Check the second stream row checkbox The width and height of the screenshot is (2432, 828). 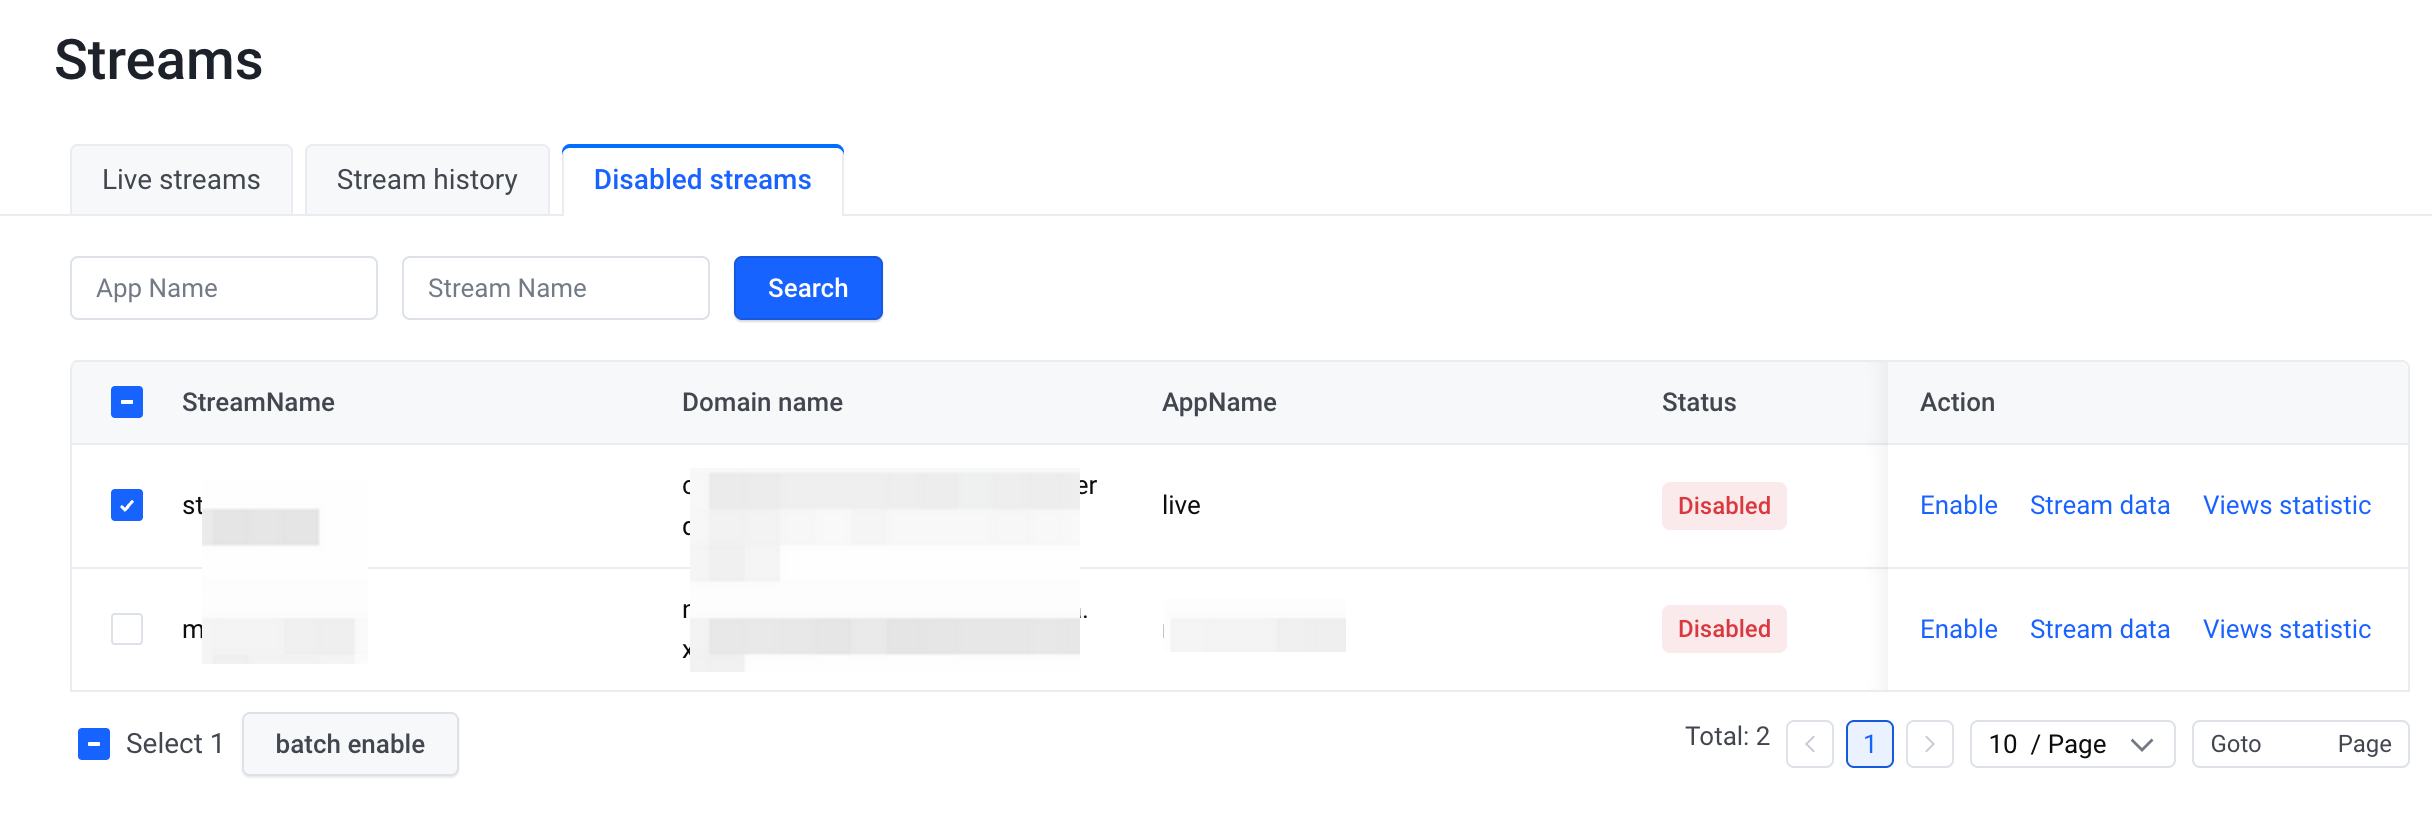pyautogui.click(x=127, y=629)
